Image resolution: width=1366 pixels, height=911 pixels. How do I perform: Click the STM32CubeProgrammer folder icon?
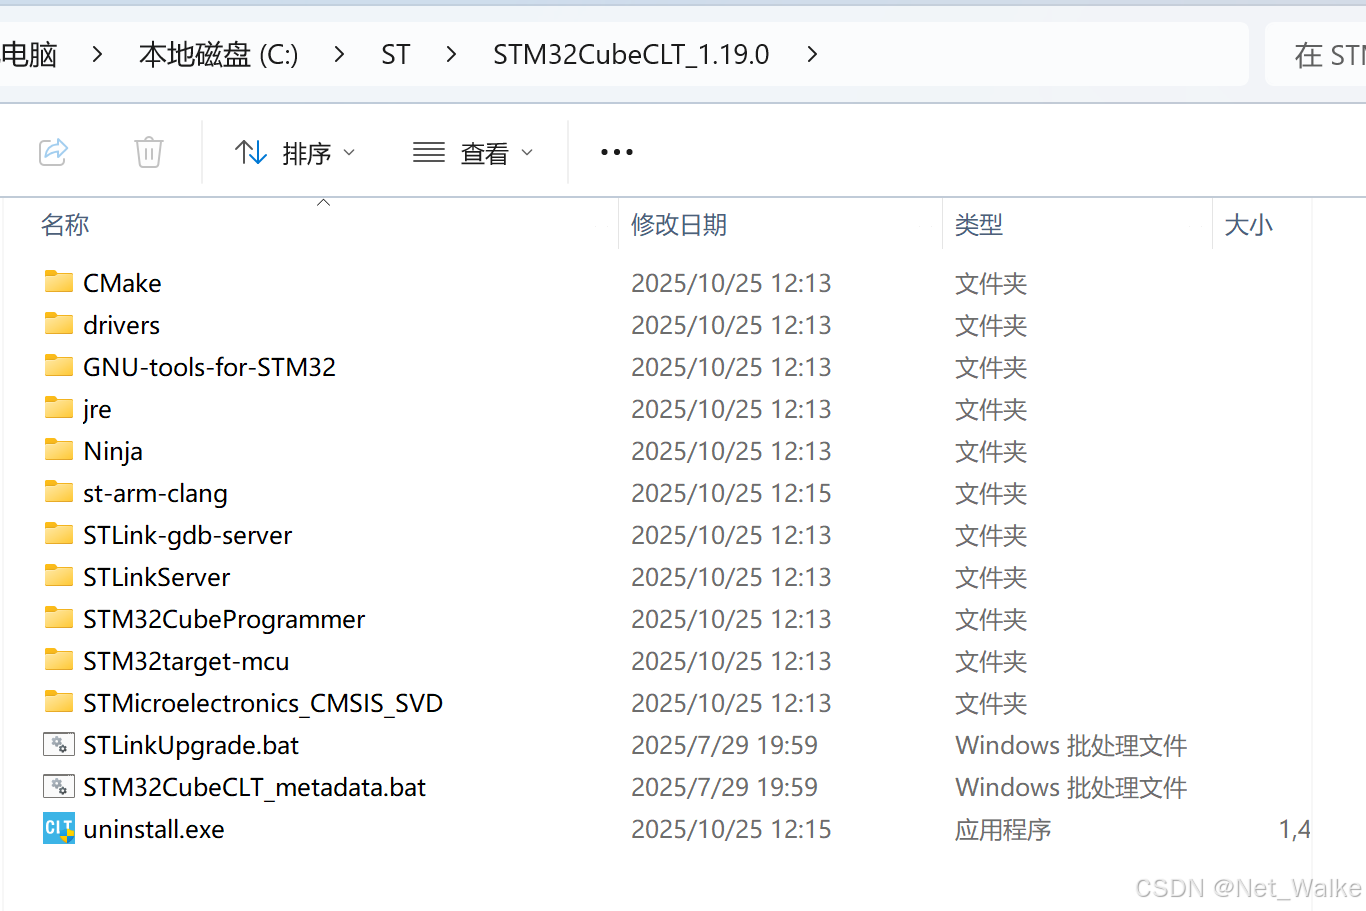click(59, 618)
